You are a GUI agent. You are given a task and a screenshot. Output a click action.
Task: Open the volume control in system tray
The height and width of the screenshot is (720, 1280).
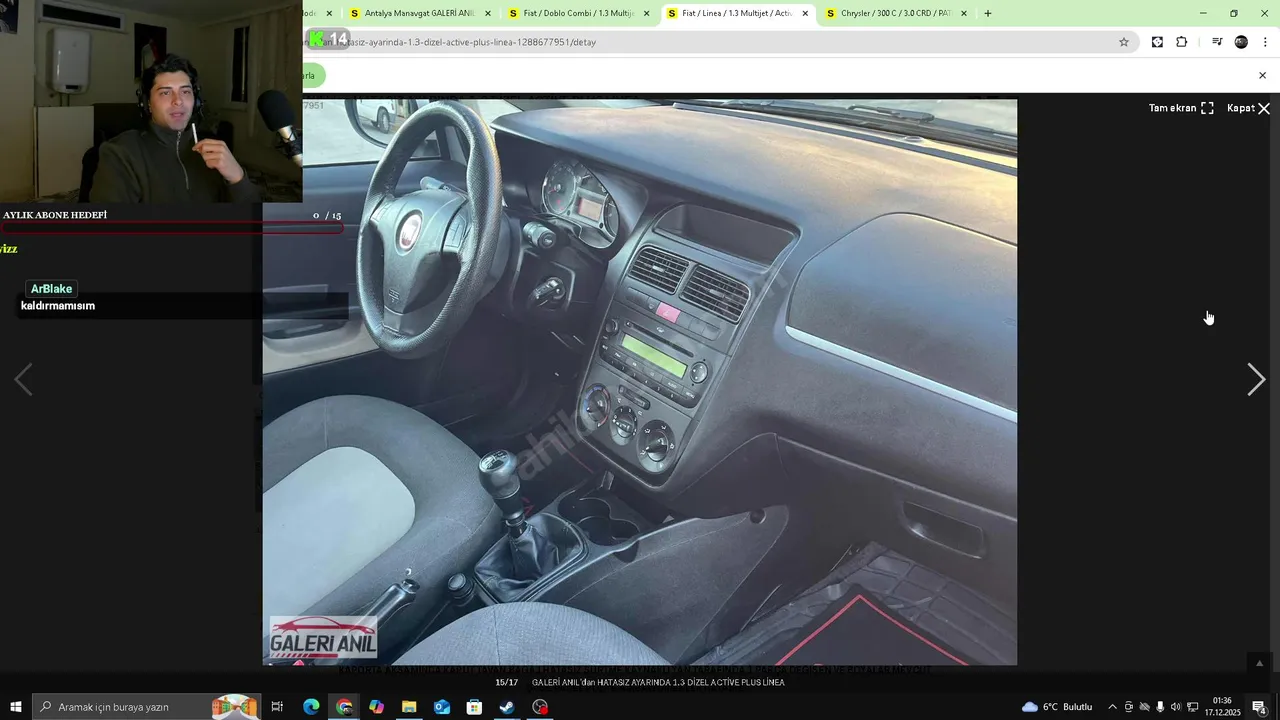click(x=1176, y=707)
